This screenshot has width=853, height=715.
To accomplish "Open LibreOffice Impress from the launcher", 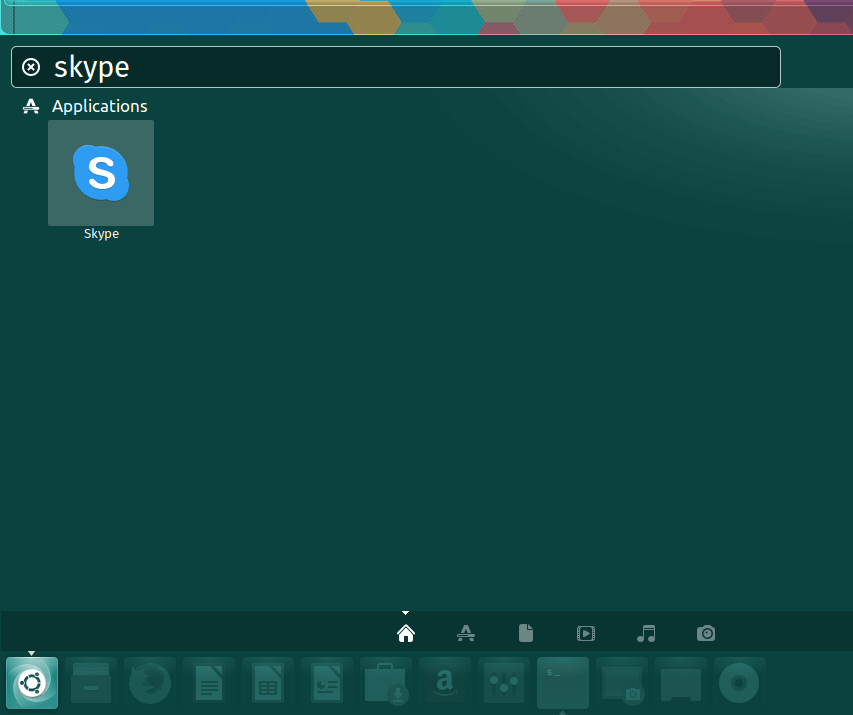I will click(x=327, y=683).
